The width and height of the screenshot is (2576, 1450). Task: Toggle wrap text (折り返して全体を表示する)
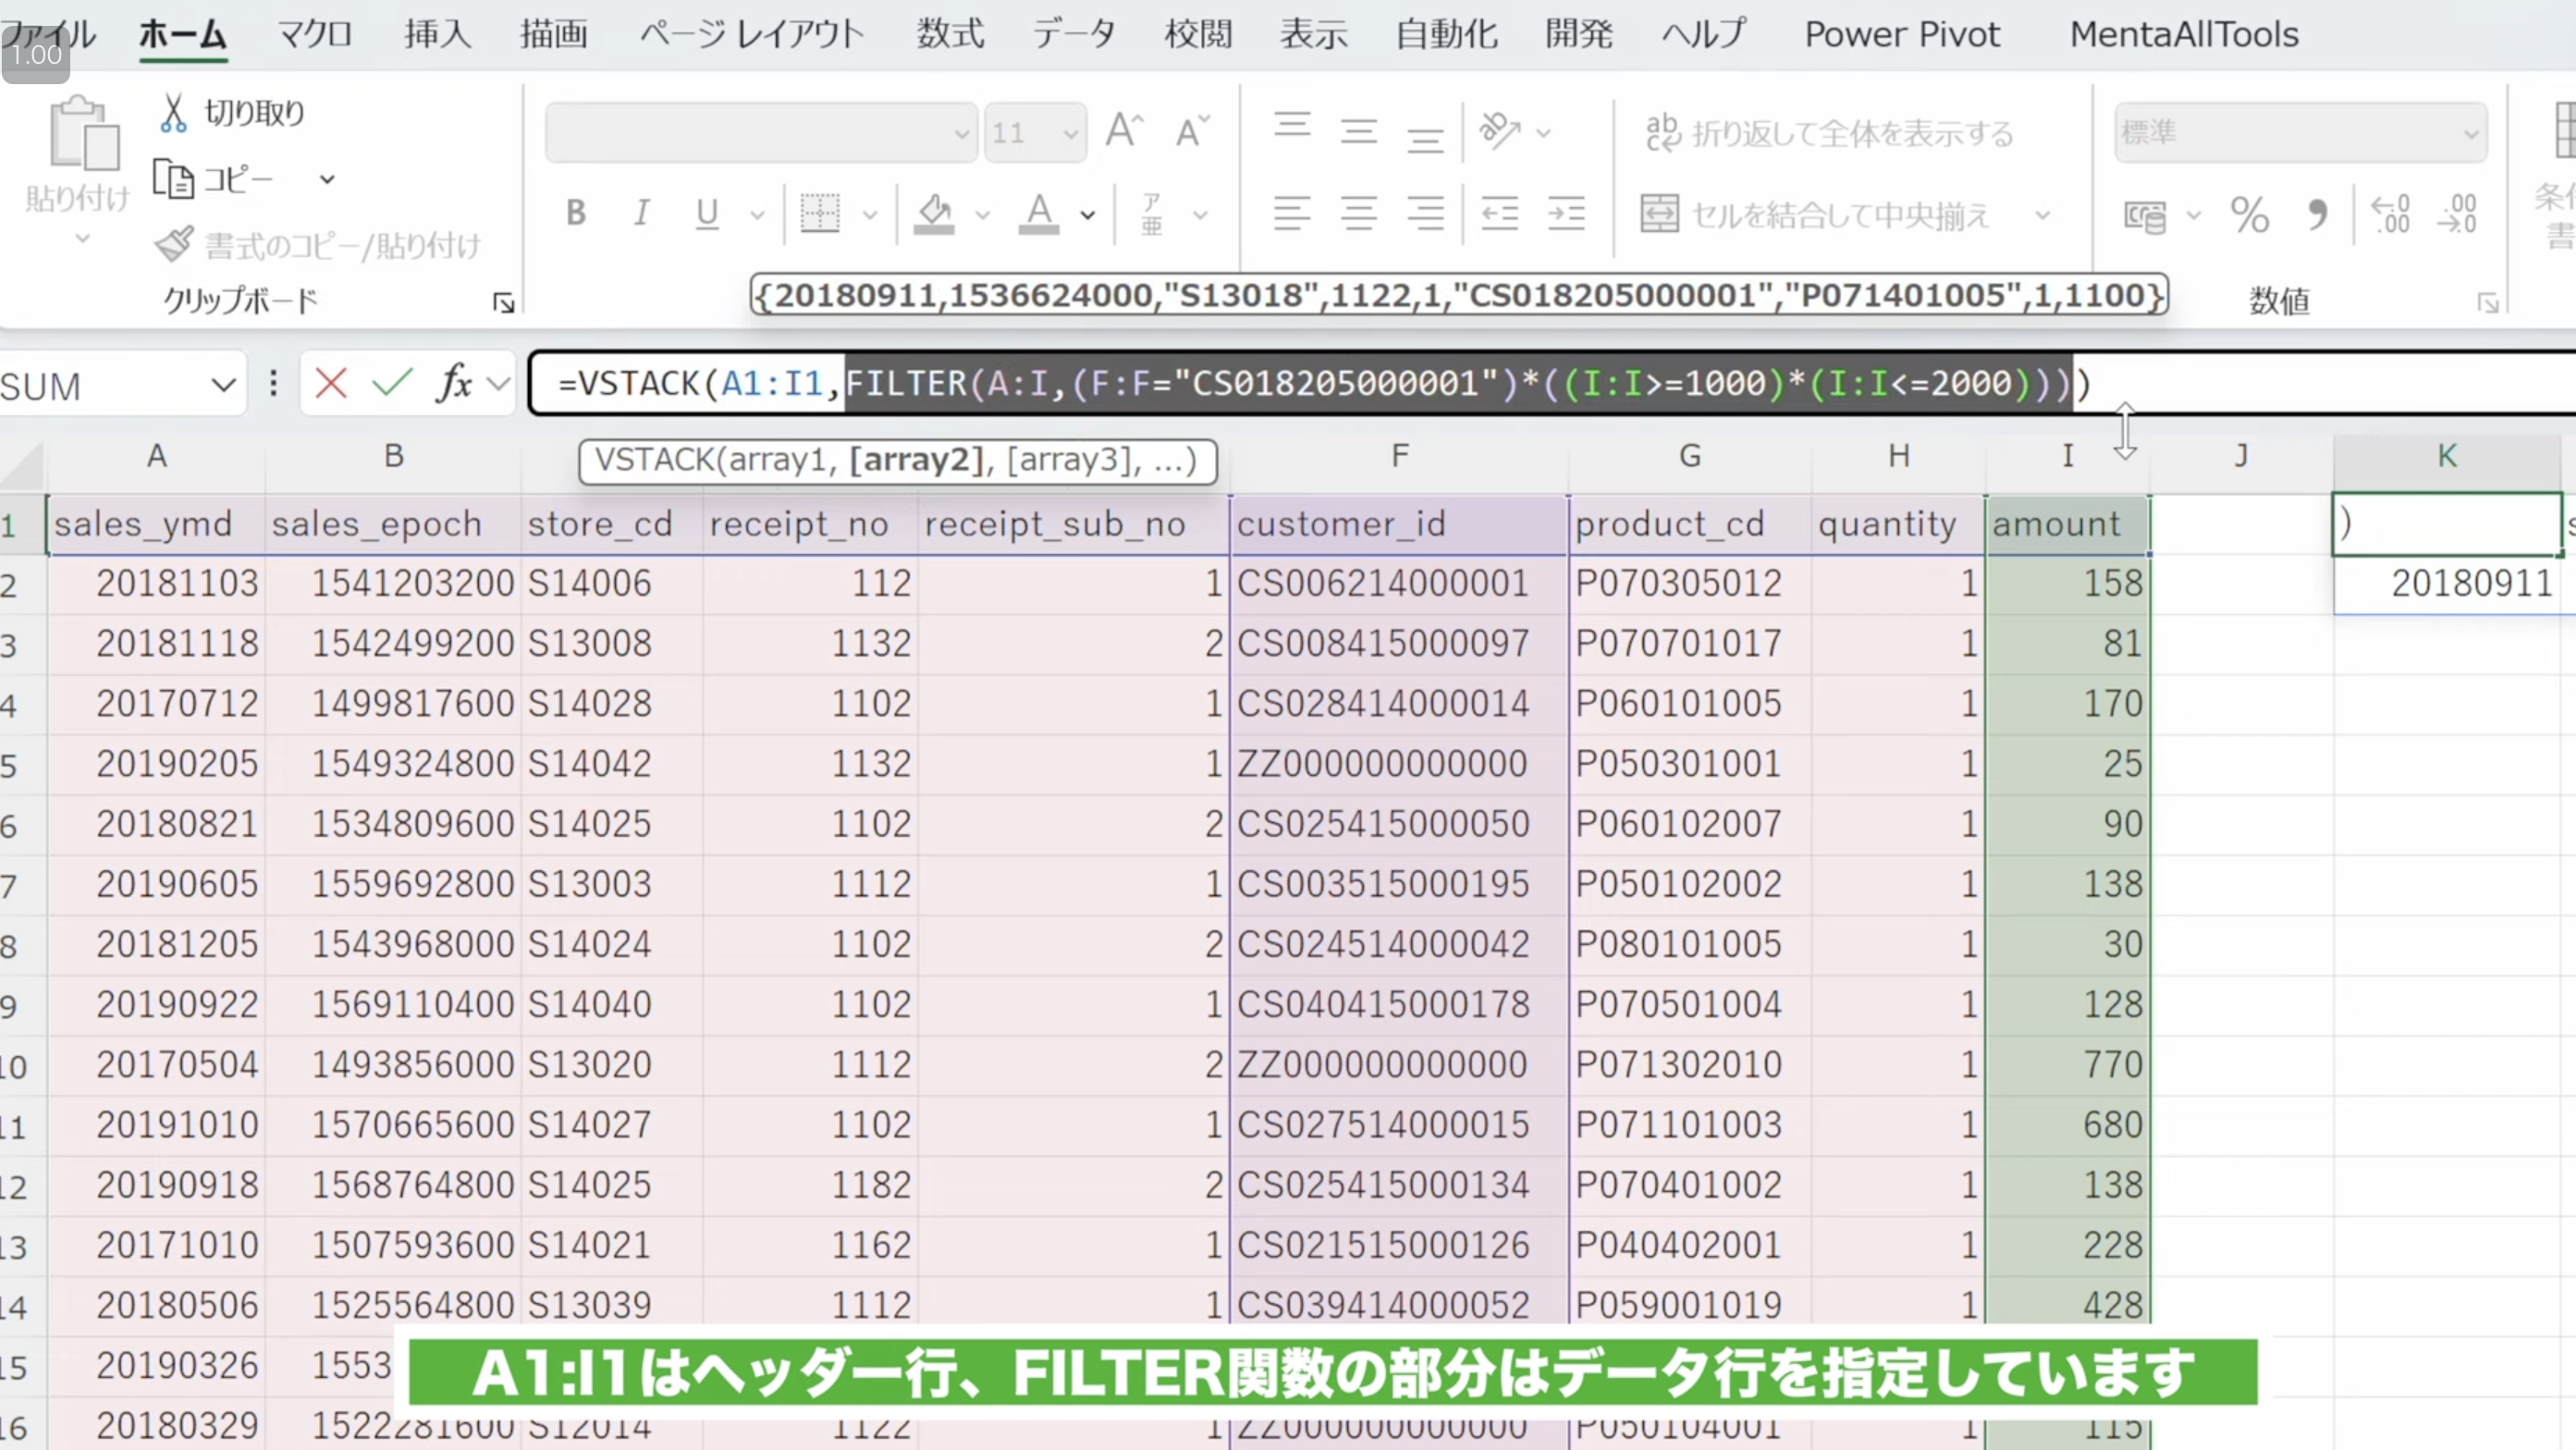[1829, 133]
